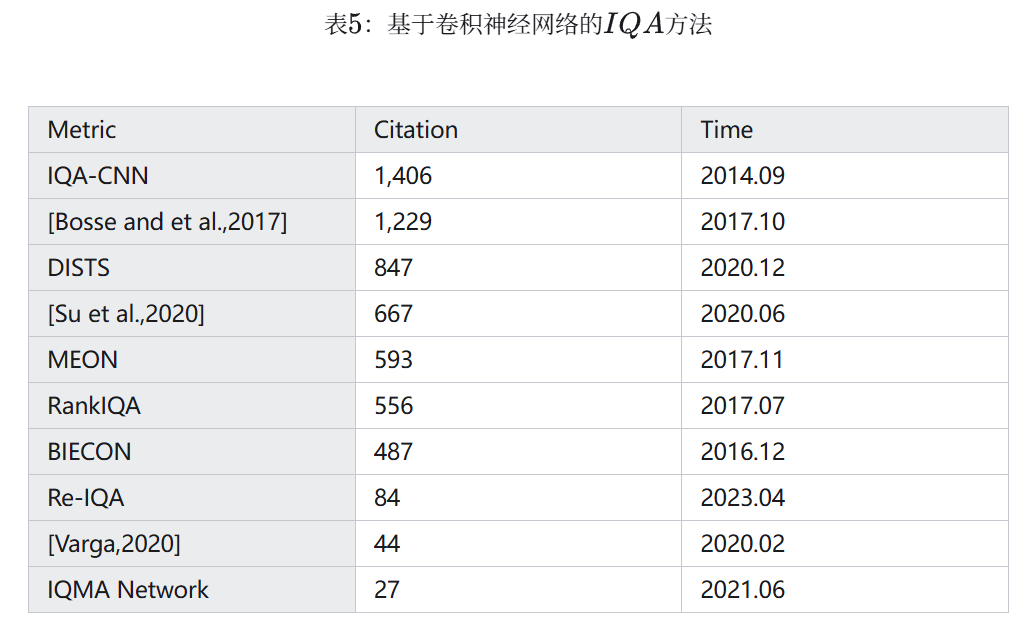This screenshot has height=628, width=1028.
Task: Select the MEON metric cell
Action: click(x=82, y=360)
